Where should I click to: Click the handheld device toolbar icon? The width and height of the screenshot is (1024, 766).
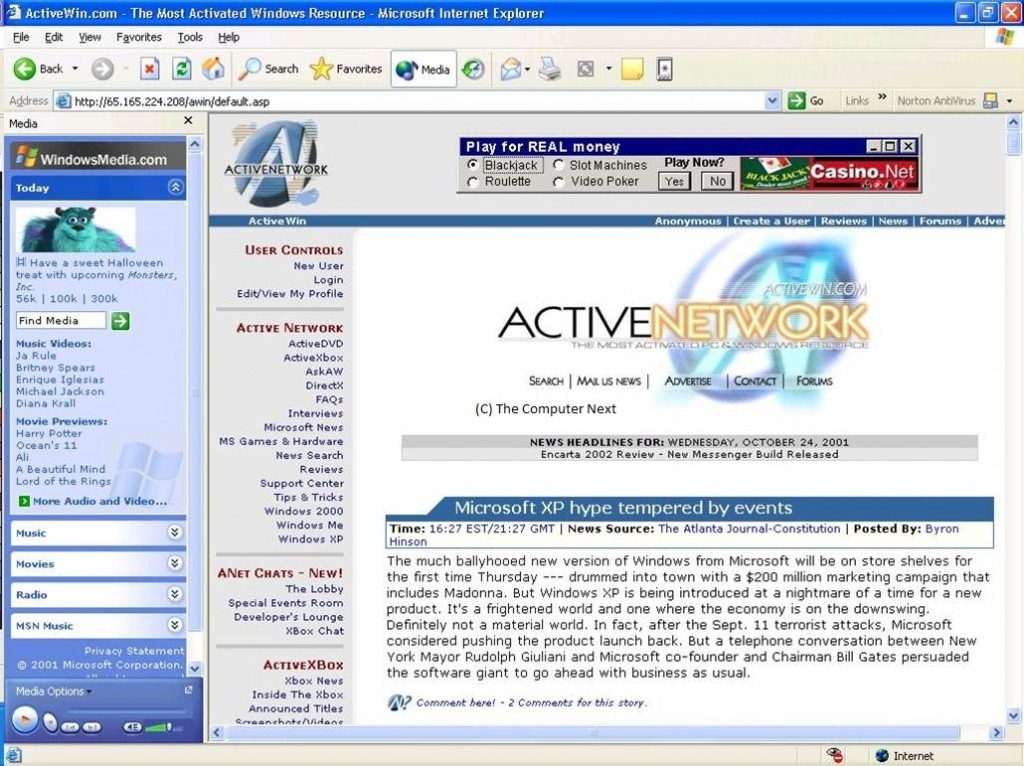(x=664, y=69)
